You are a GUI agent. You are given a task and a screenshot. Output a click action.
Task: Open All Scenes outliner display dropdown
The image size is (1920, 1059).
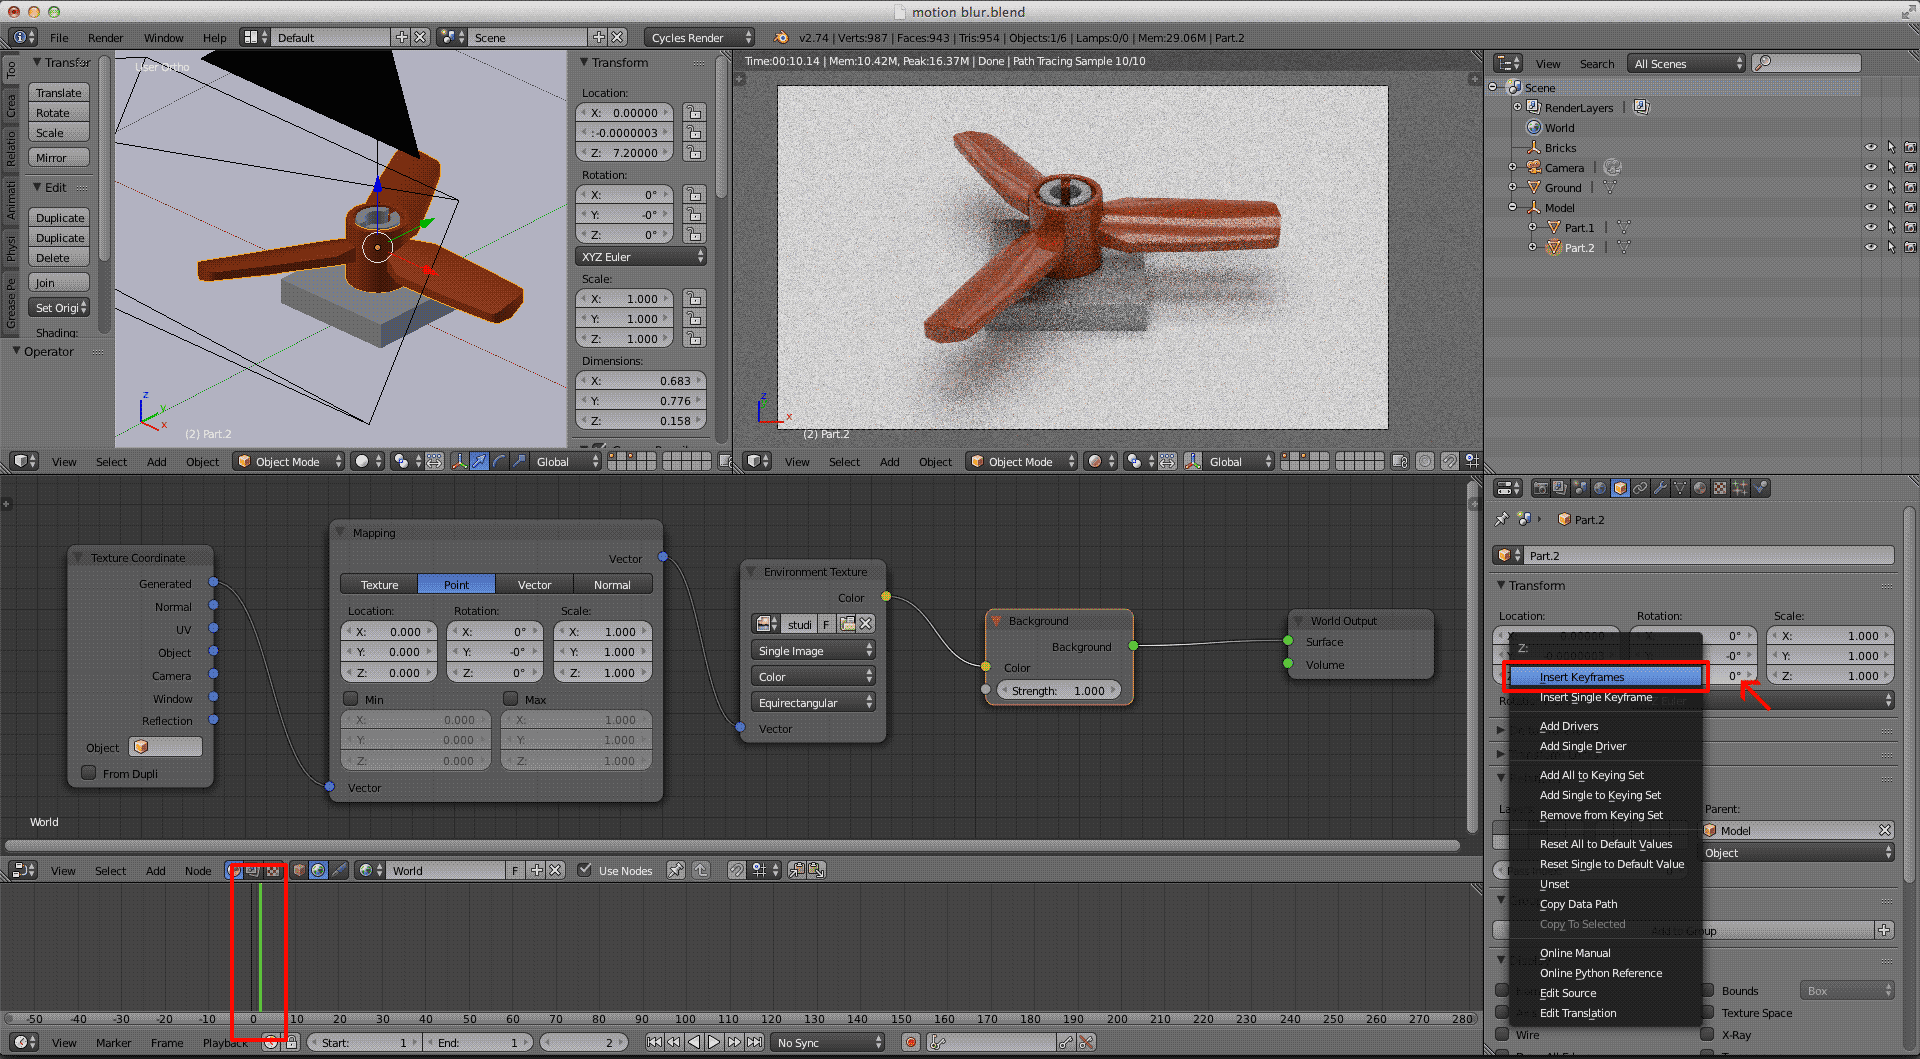point(1686,63)
